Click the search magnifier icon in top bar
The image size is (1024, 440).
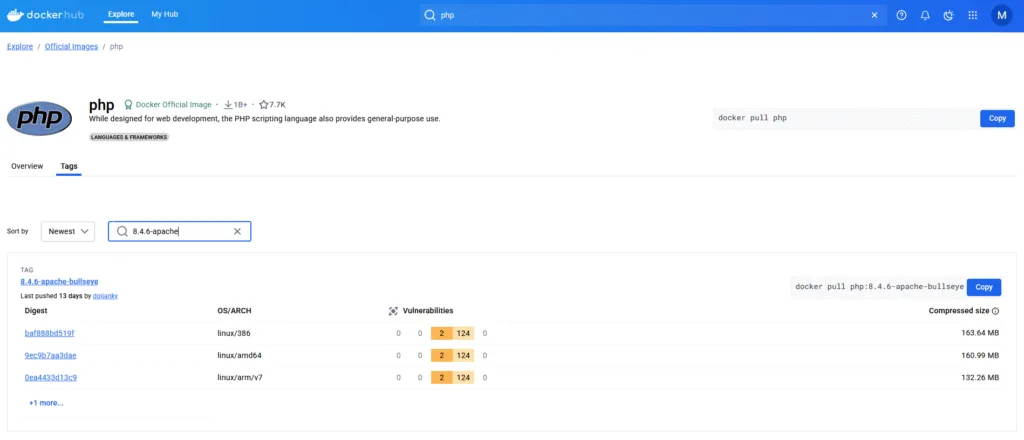pos(430,15)
